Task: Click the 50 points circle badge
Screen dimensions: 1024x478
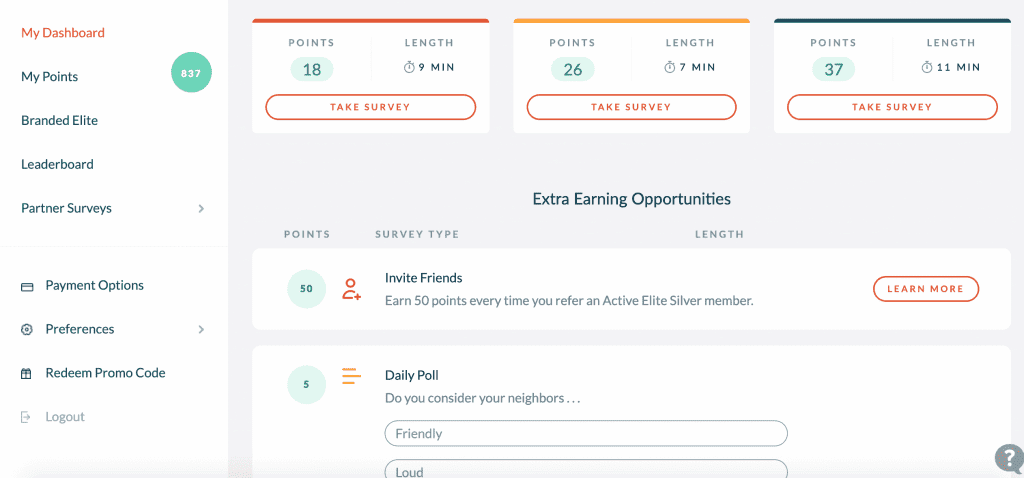Action: (306, 289)
